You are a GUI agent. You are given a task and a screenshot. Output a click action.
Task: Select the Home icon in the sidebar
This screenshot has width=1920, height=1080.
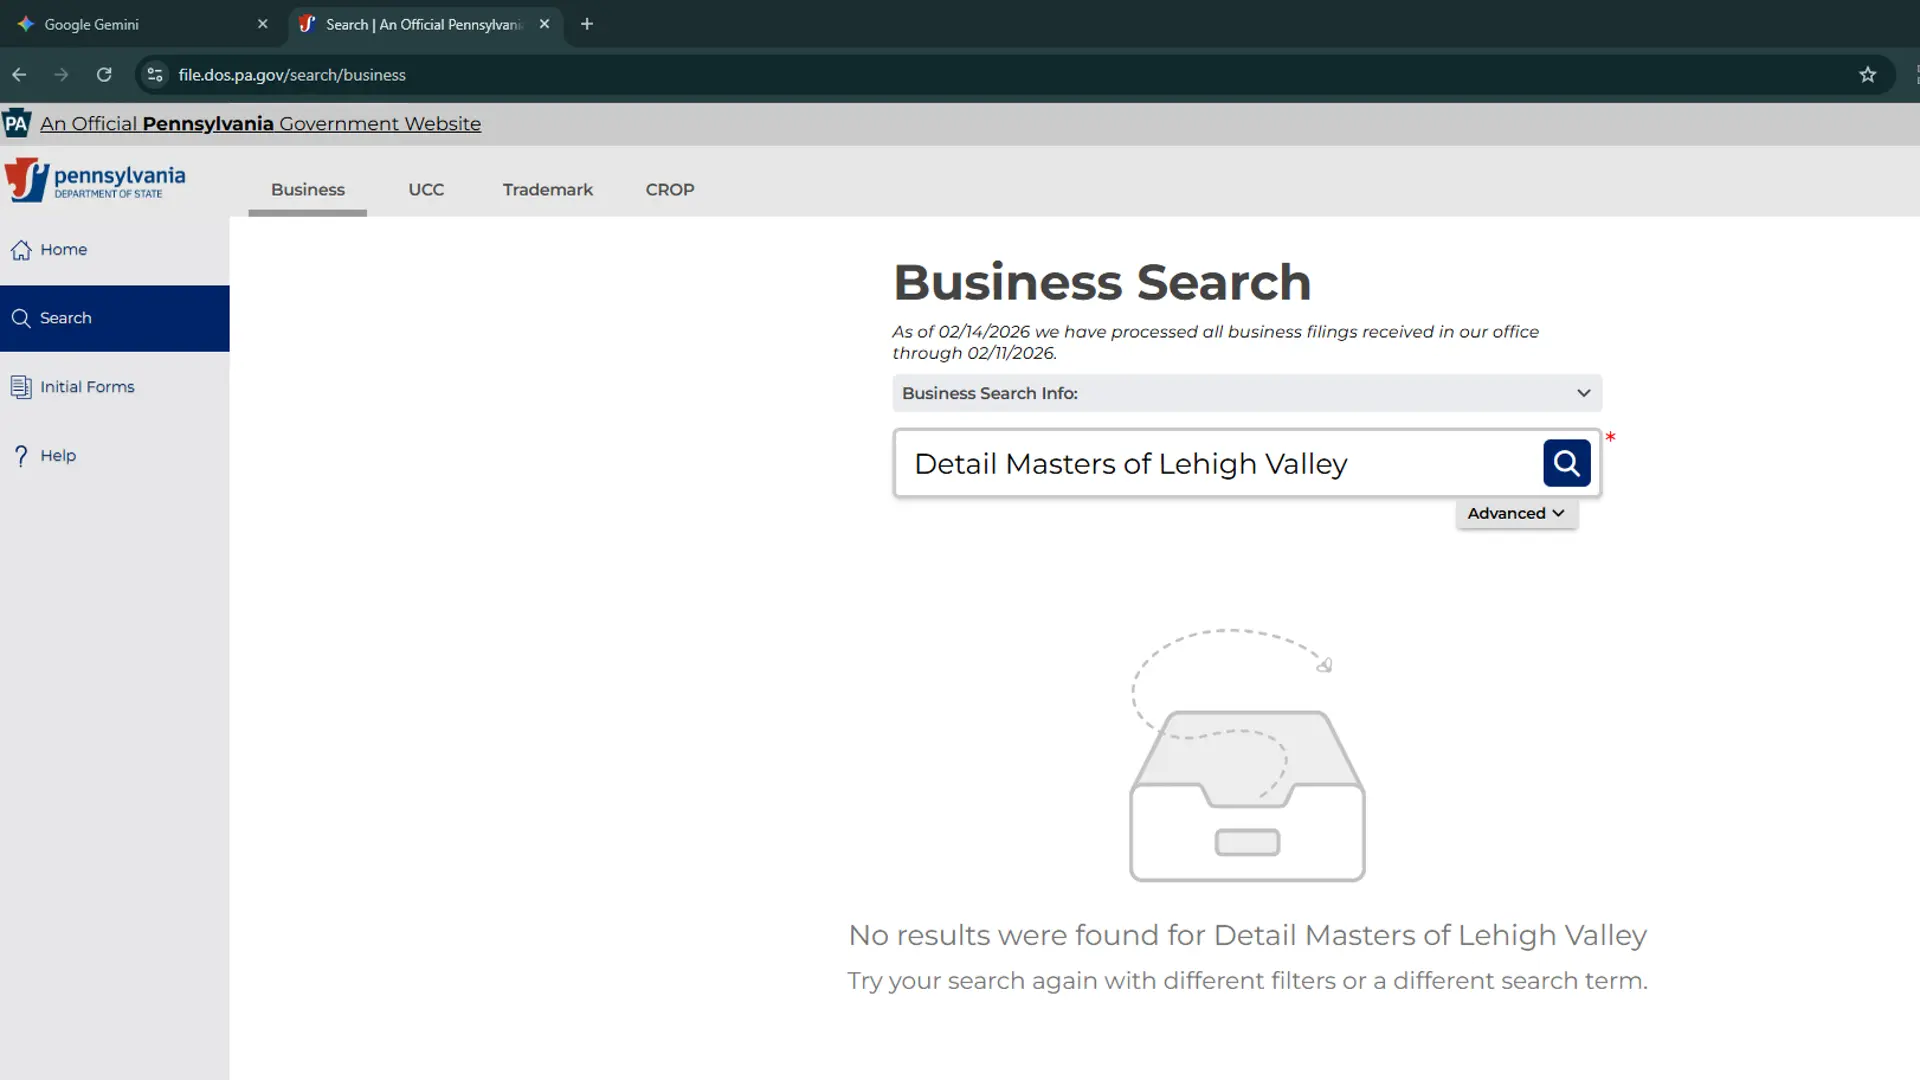[22, 250]
